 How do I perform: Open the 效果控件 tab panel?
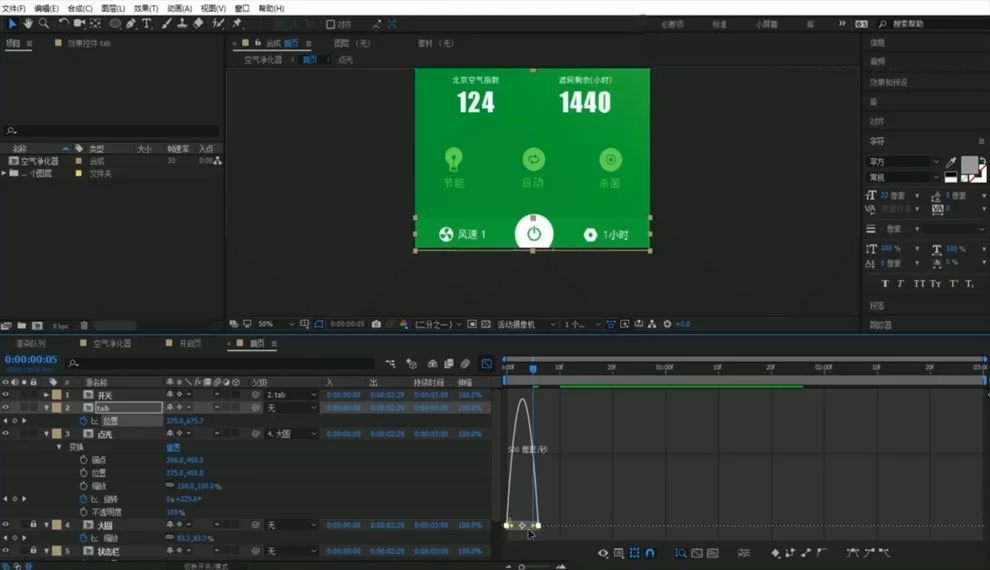[x=88, y=44]
